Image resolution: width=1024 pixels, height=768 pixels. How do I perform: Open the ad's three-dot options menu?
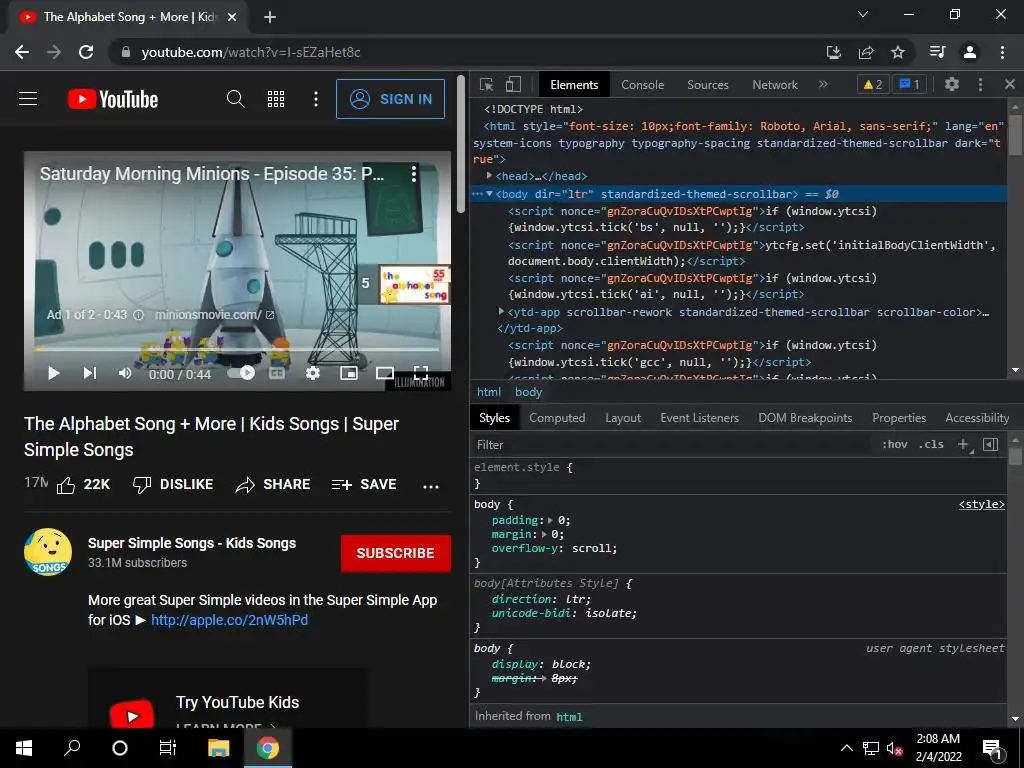pyautogui.click(x=413, y=174)
